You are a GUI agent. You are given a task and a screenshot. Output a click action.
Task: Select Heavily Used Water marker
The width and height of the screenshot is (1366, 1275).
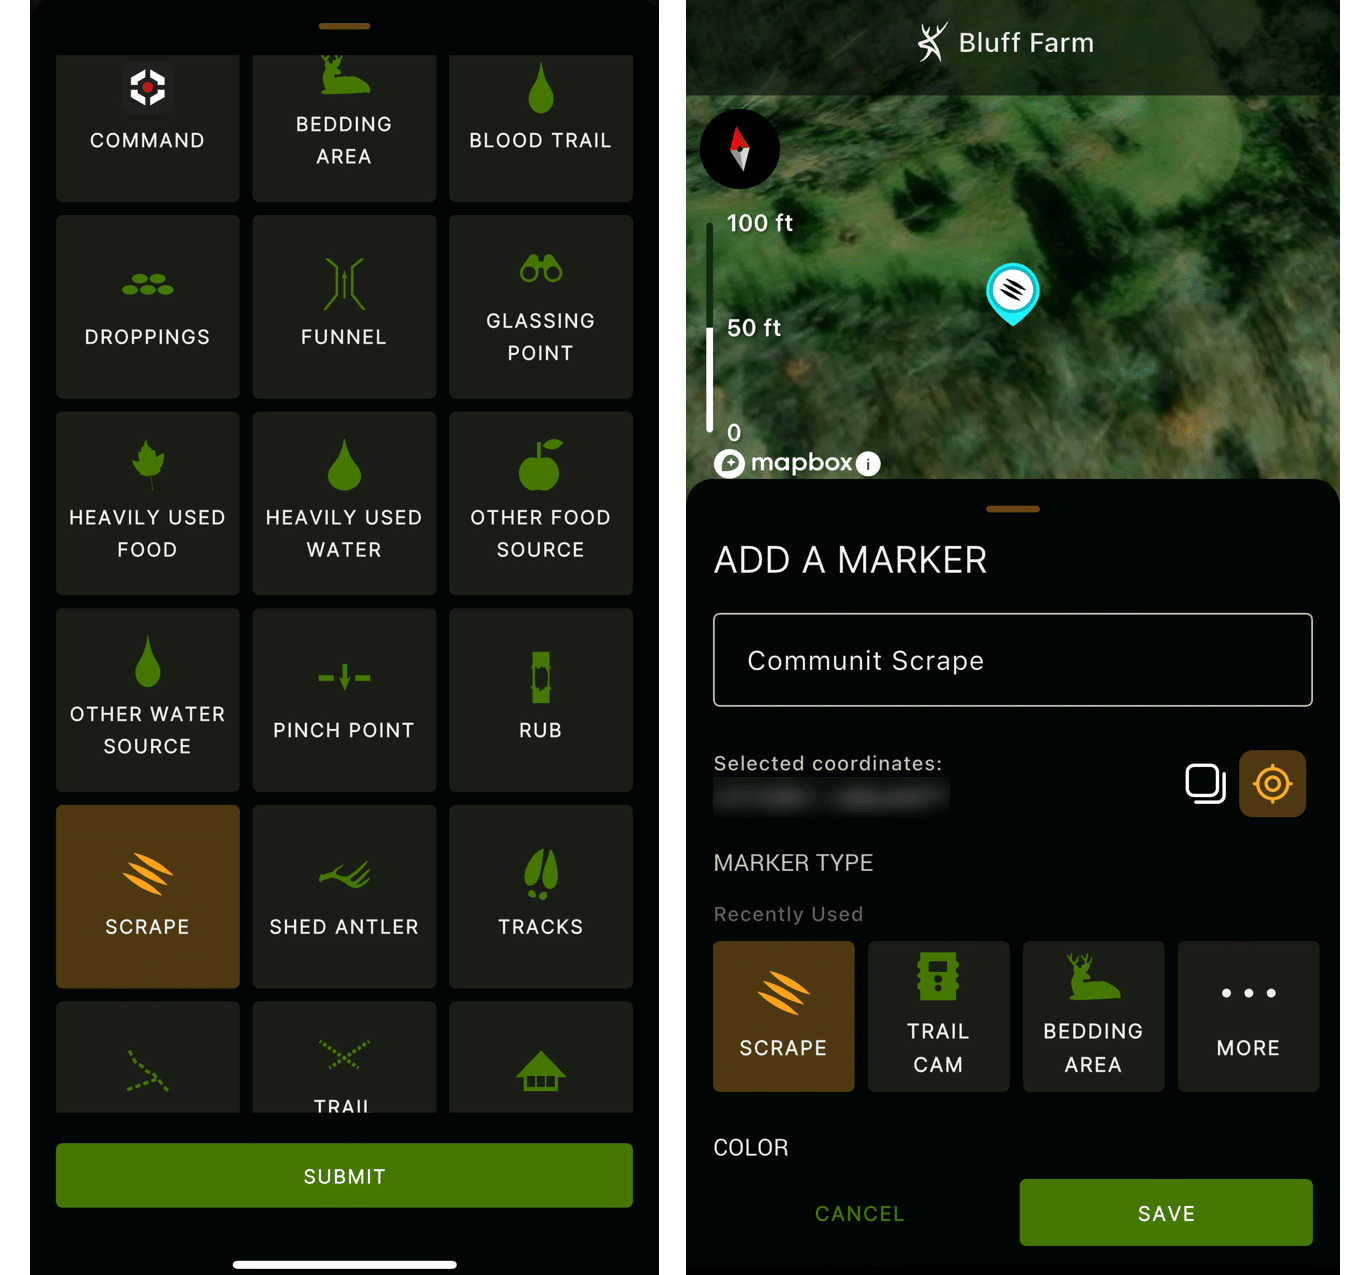344,503
